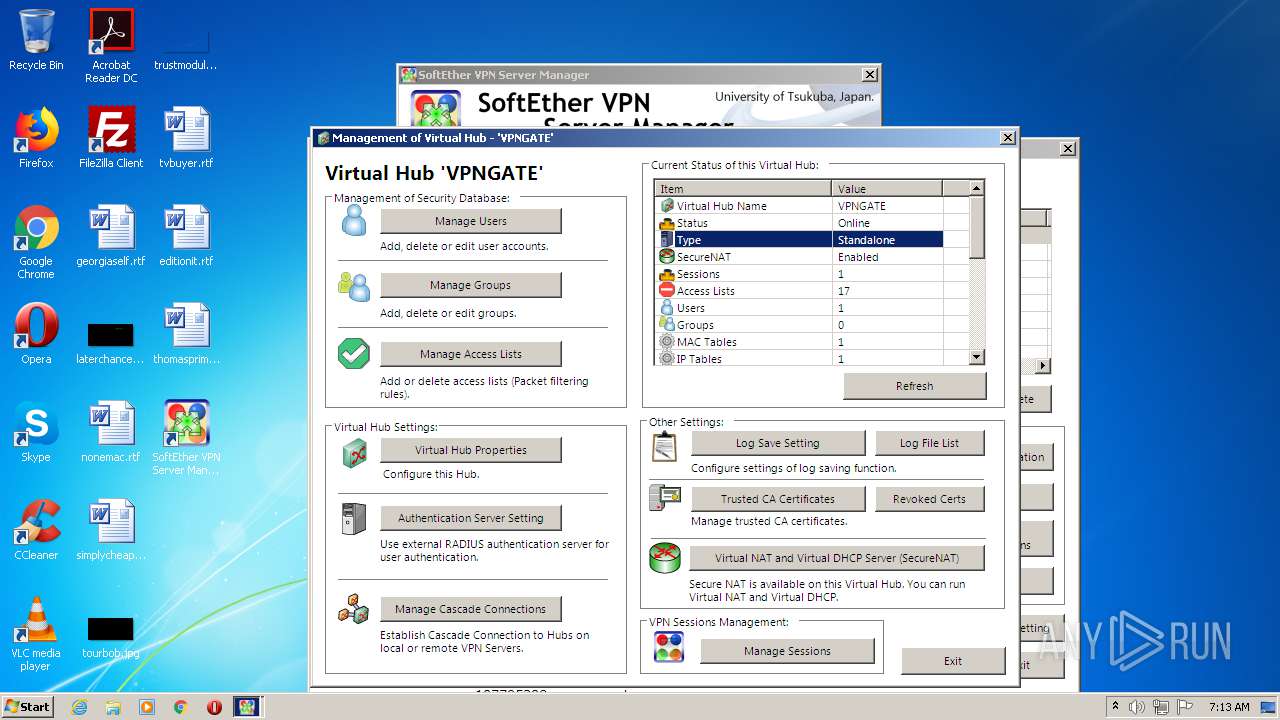The image size is (1280, 720).
Task: Open Authentication Server Setting
Action: (471, 518)
